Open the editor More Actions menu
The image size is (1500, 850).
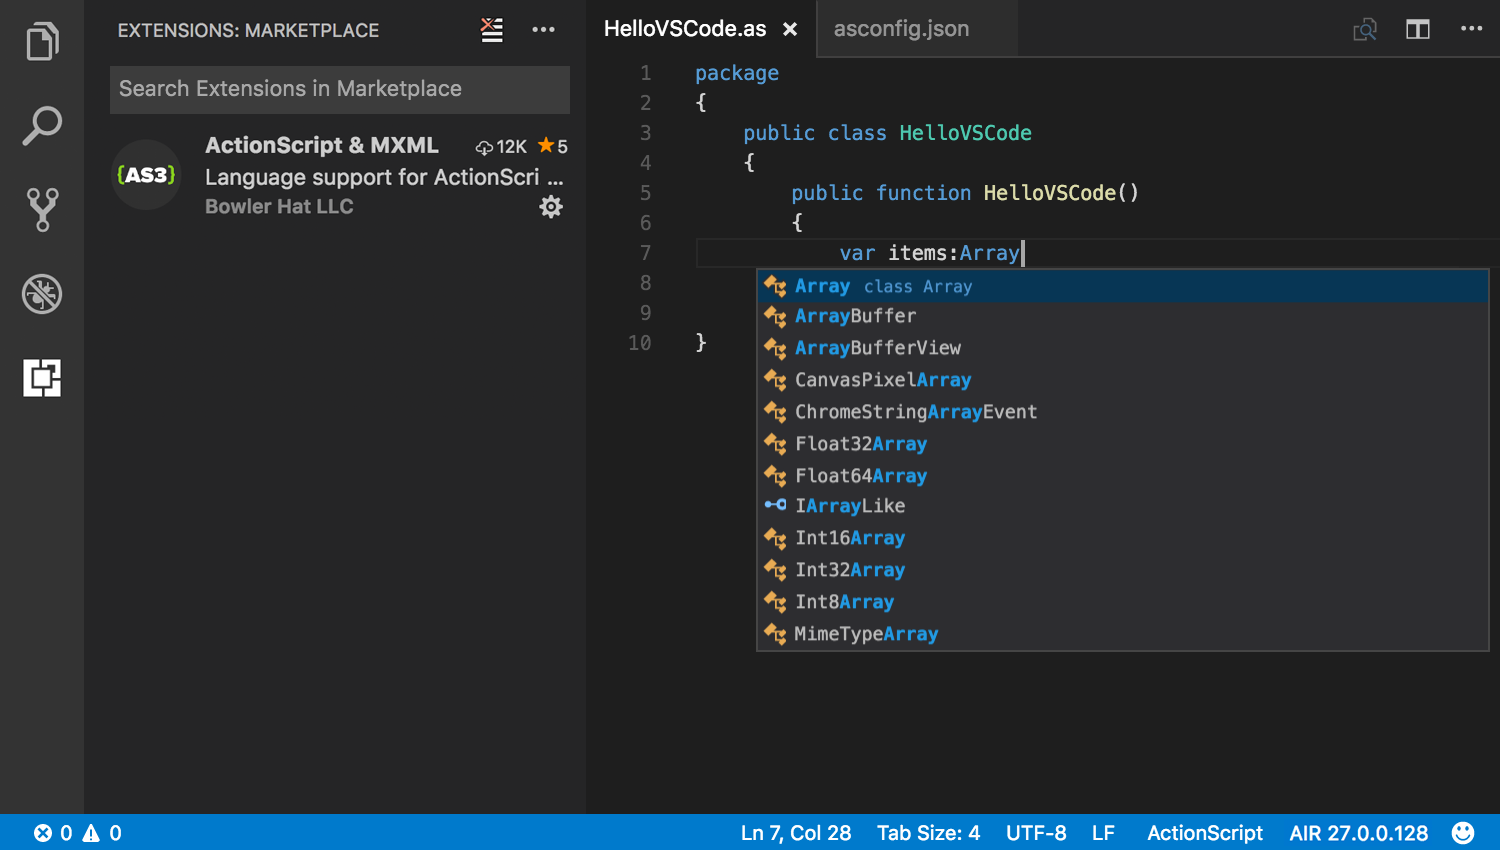(x=1472, y=29)
